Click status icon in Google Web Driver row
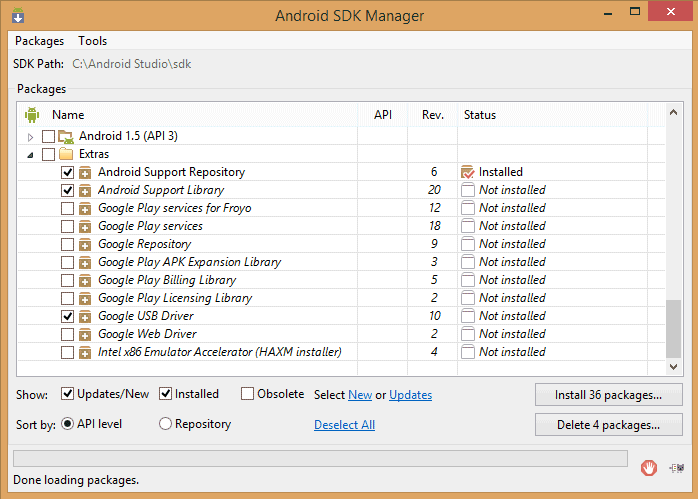 [x=468, y=334]
